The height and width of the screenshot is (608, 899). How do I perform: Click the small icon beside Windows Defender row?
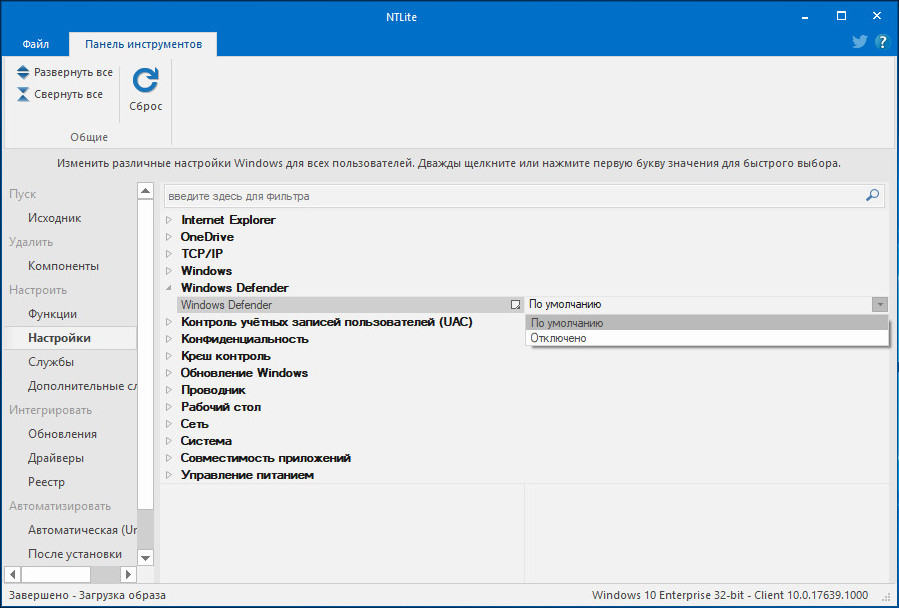pos(515,305)
